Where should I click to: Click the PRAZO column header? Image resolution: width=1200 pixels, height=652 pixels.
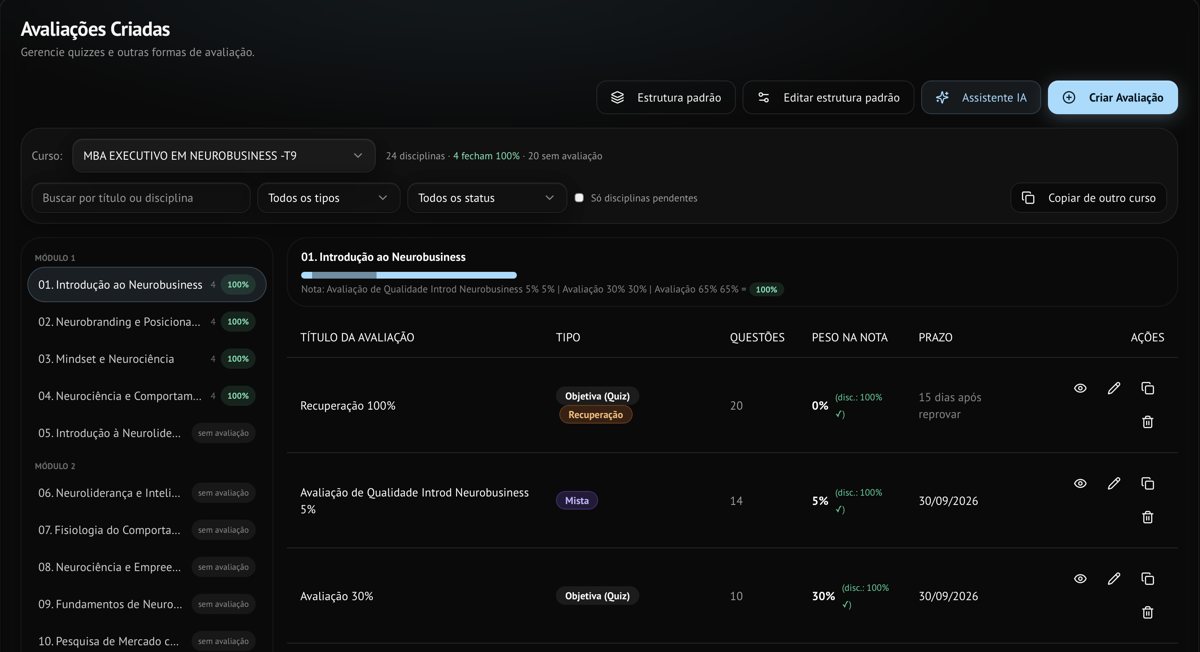tap(936, 337)
